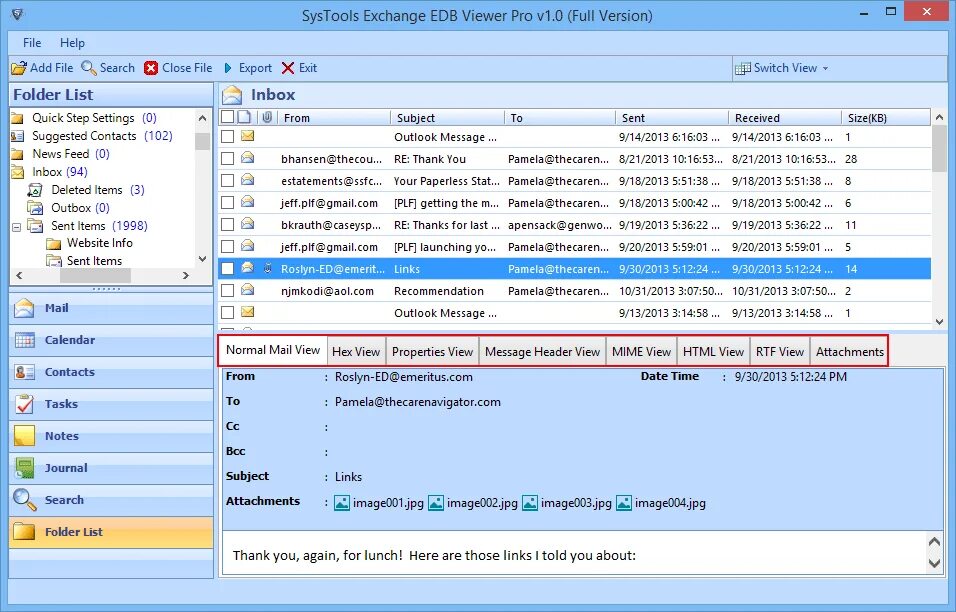956x612 pixels.
Task: Check the box for the Links email
Action: [x=227, y=269]
